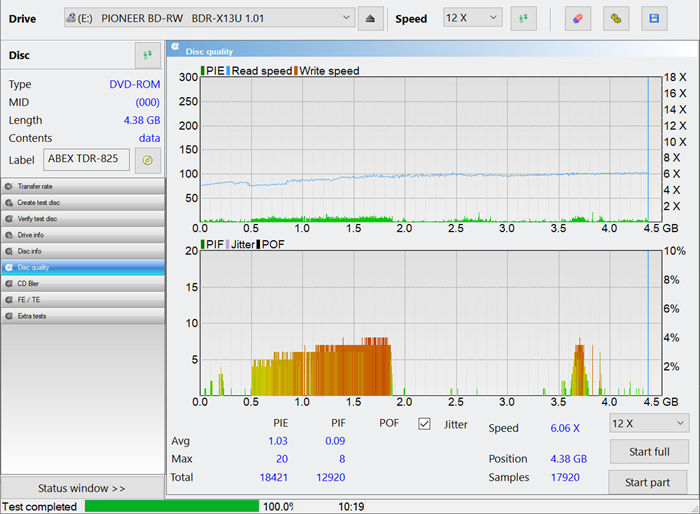The height and width of the screenshot is (514, 700).
Task: Expand the lower 12 X speed combo box
Action: click(x=648, y=424)
